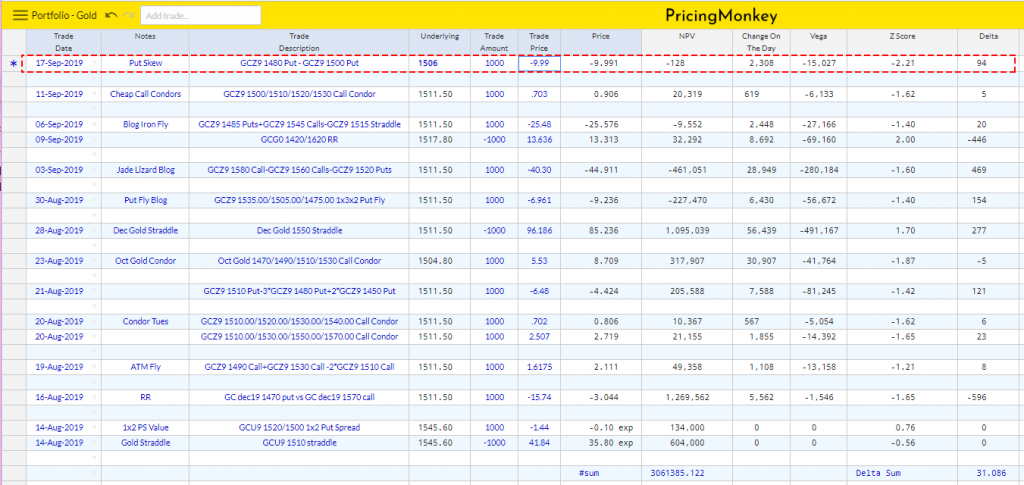
Task: Open date dropdown arrow for 28-Aug-2019
Action: pos(95,230)
